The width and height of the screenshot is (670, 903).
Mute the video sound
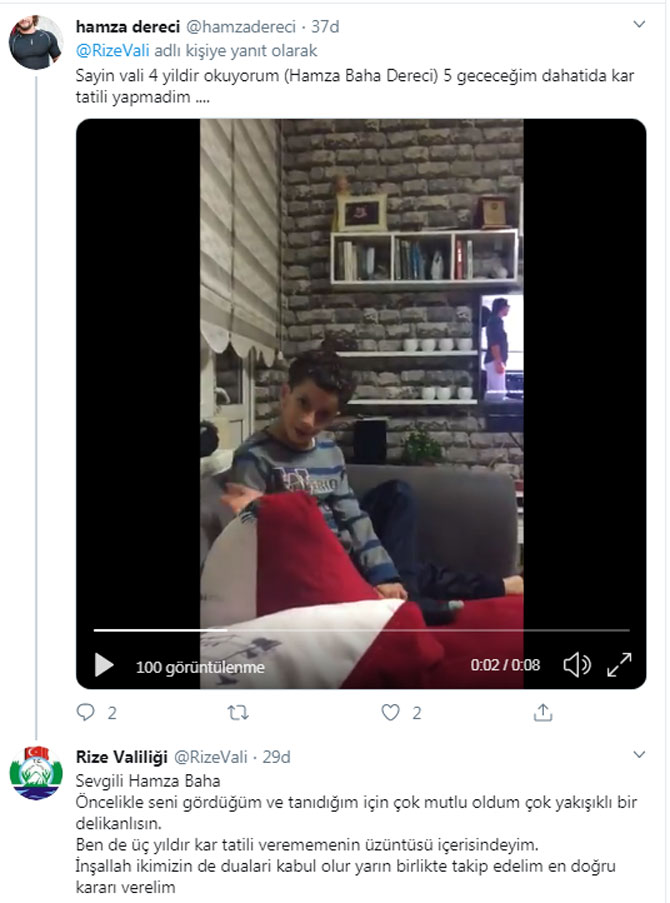tap(577, 665)
